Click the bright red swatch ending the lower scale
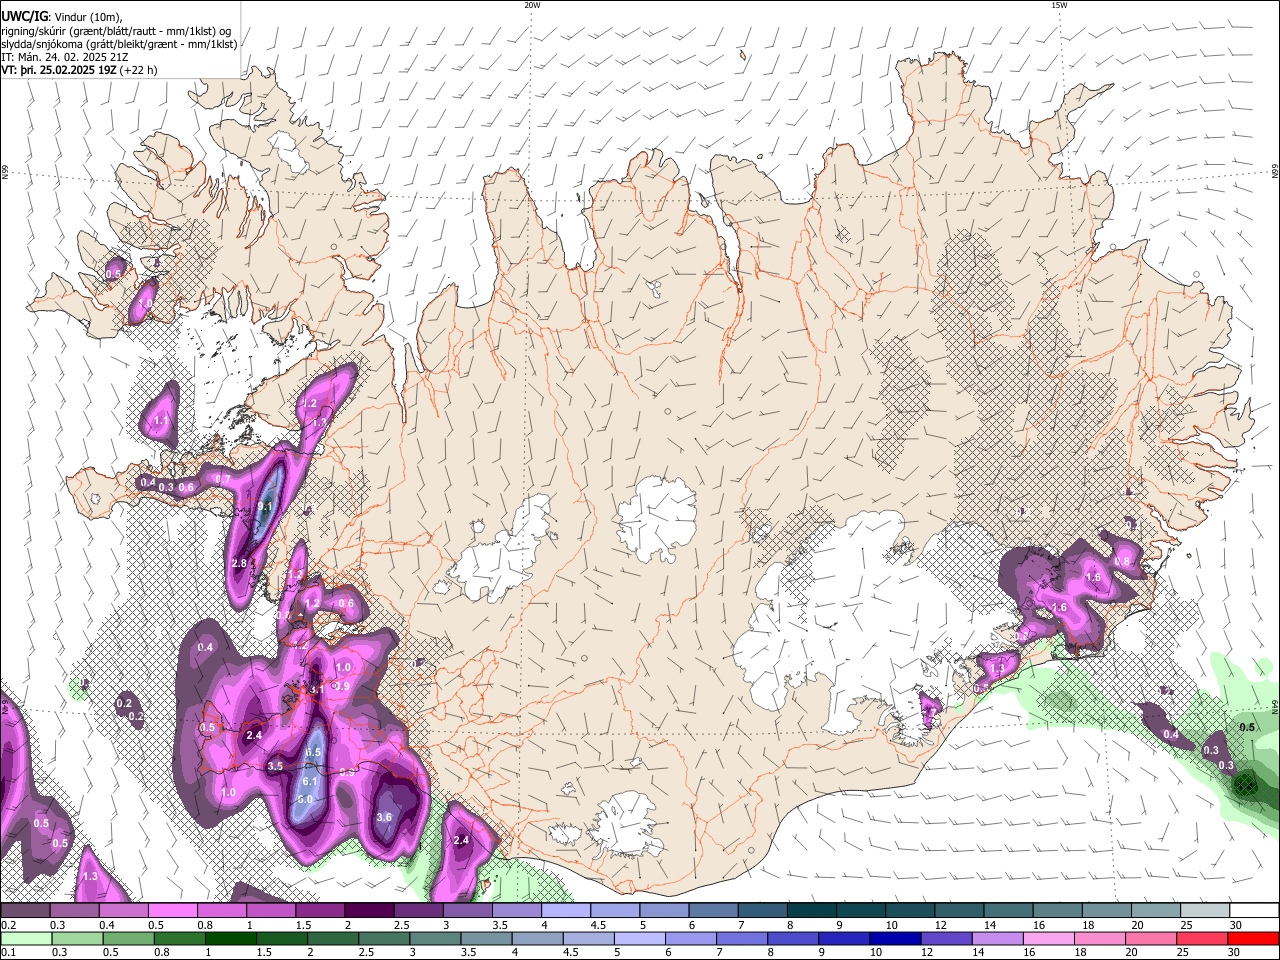The height and width of the screenshot is (960, 1280). 1253,938
